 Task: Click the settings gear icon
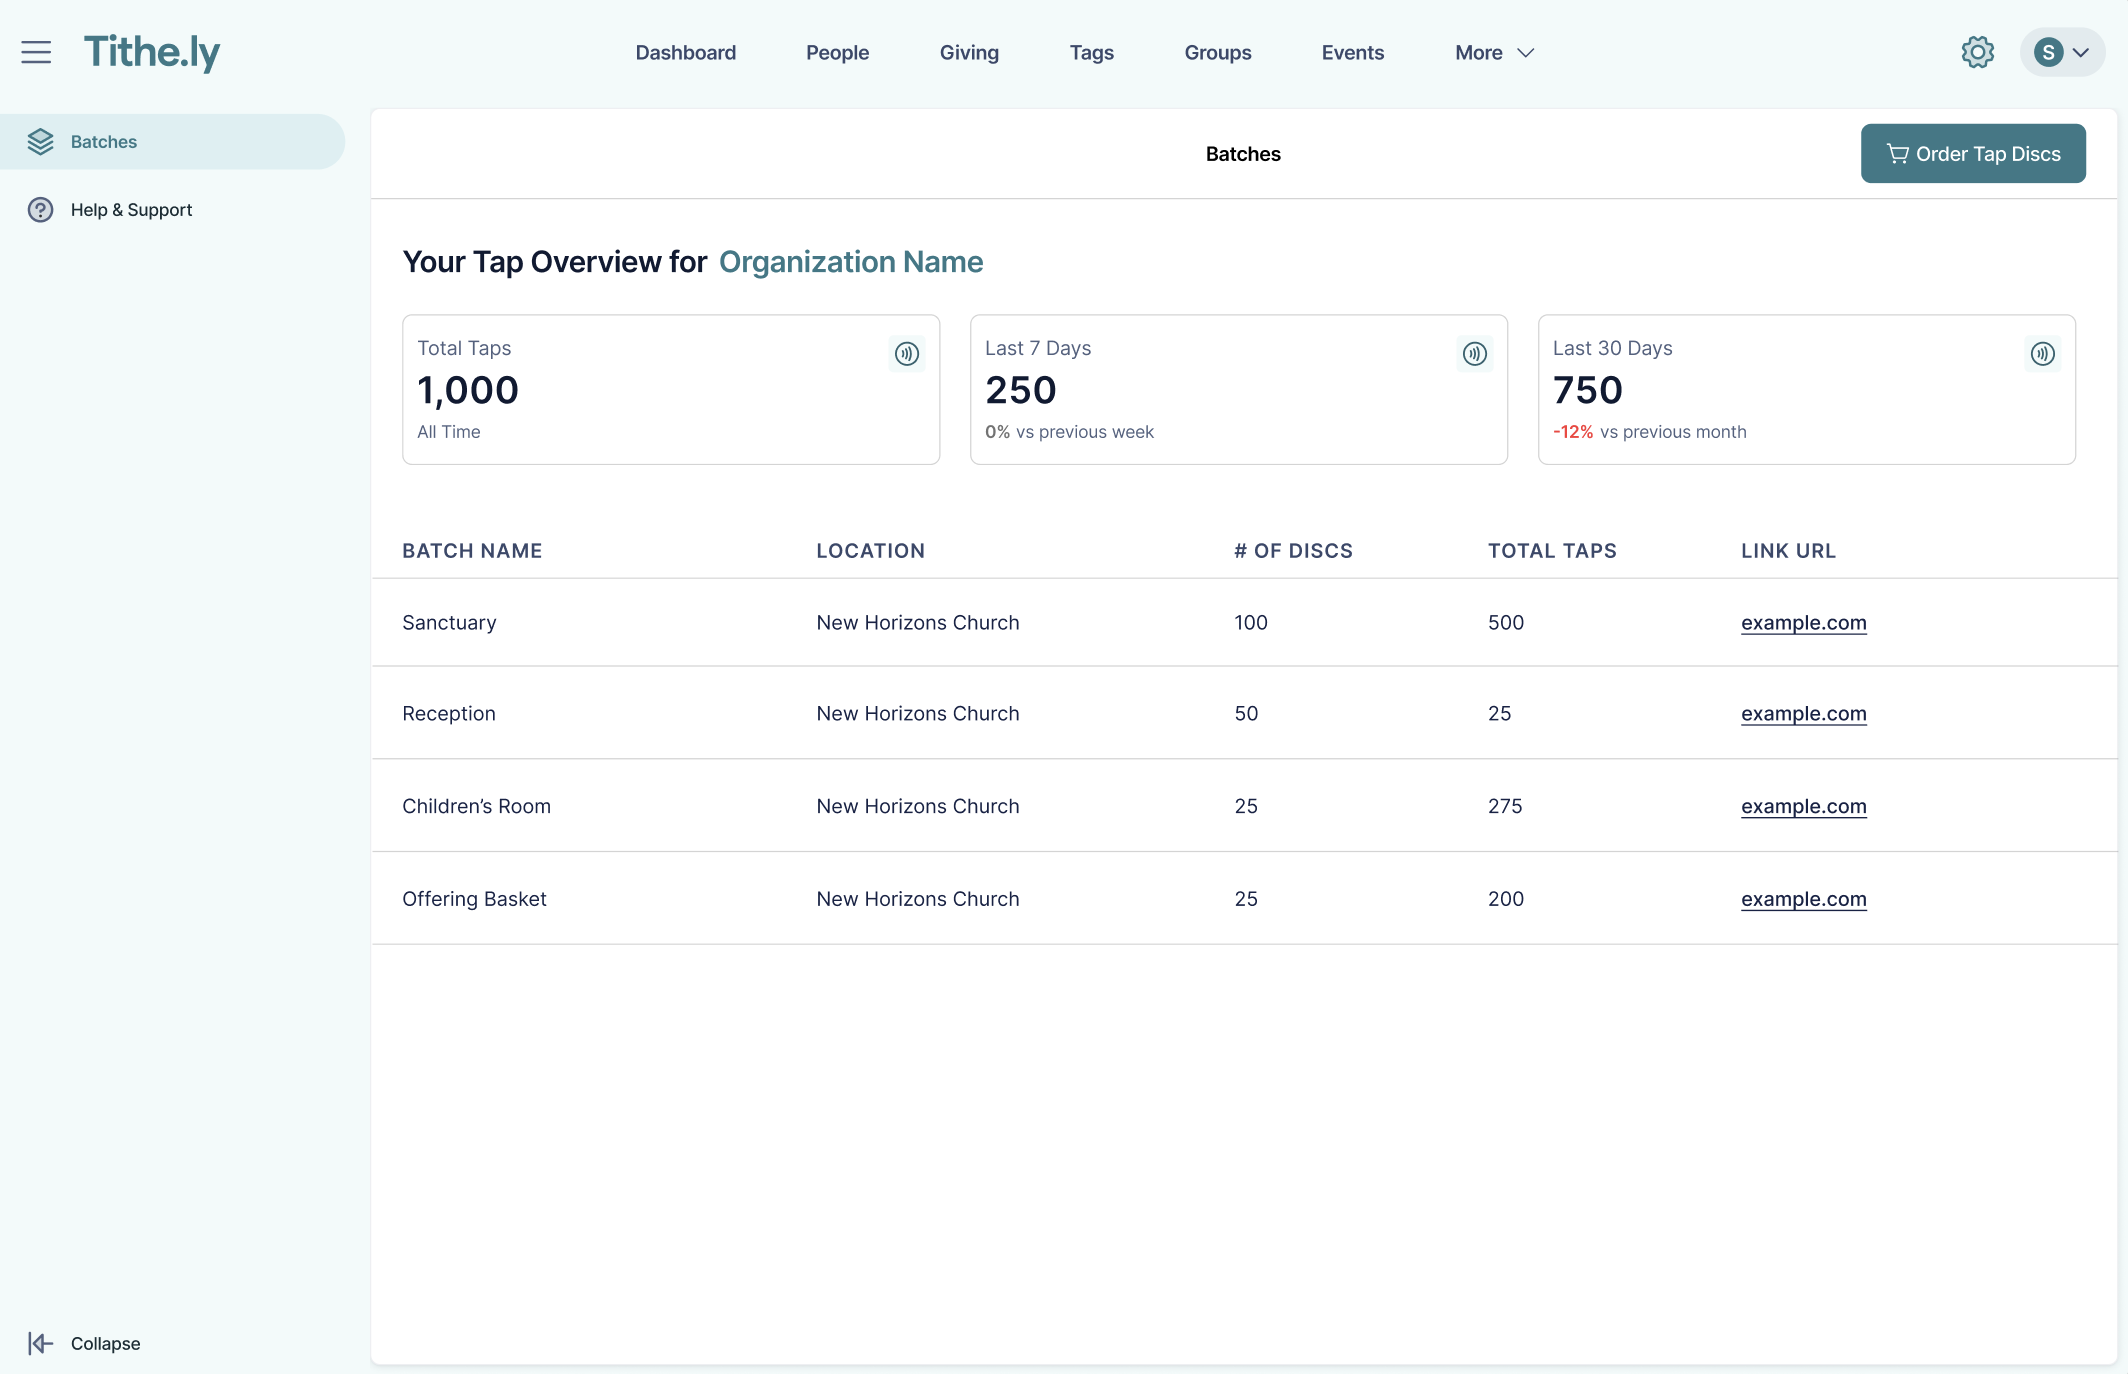tap(1977, 52)
